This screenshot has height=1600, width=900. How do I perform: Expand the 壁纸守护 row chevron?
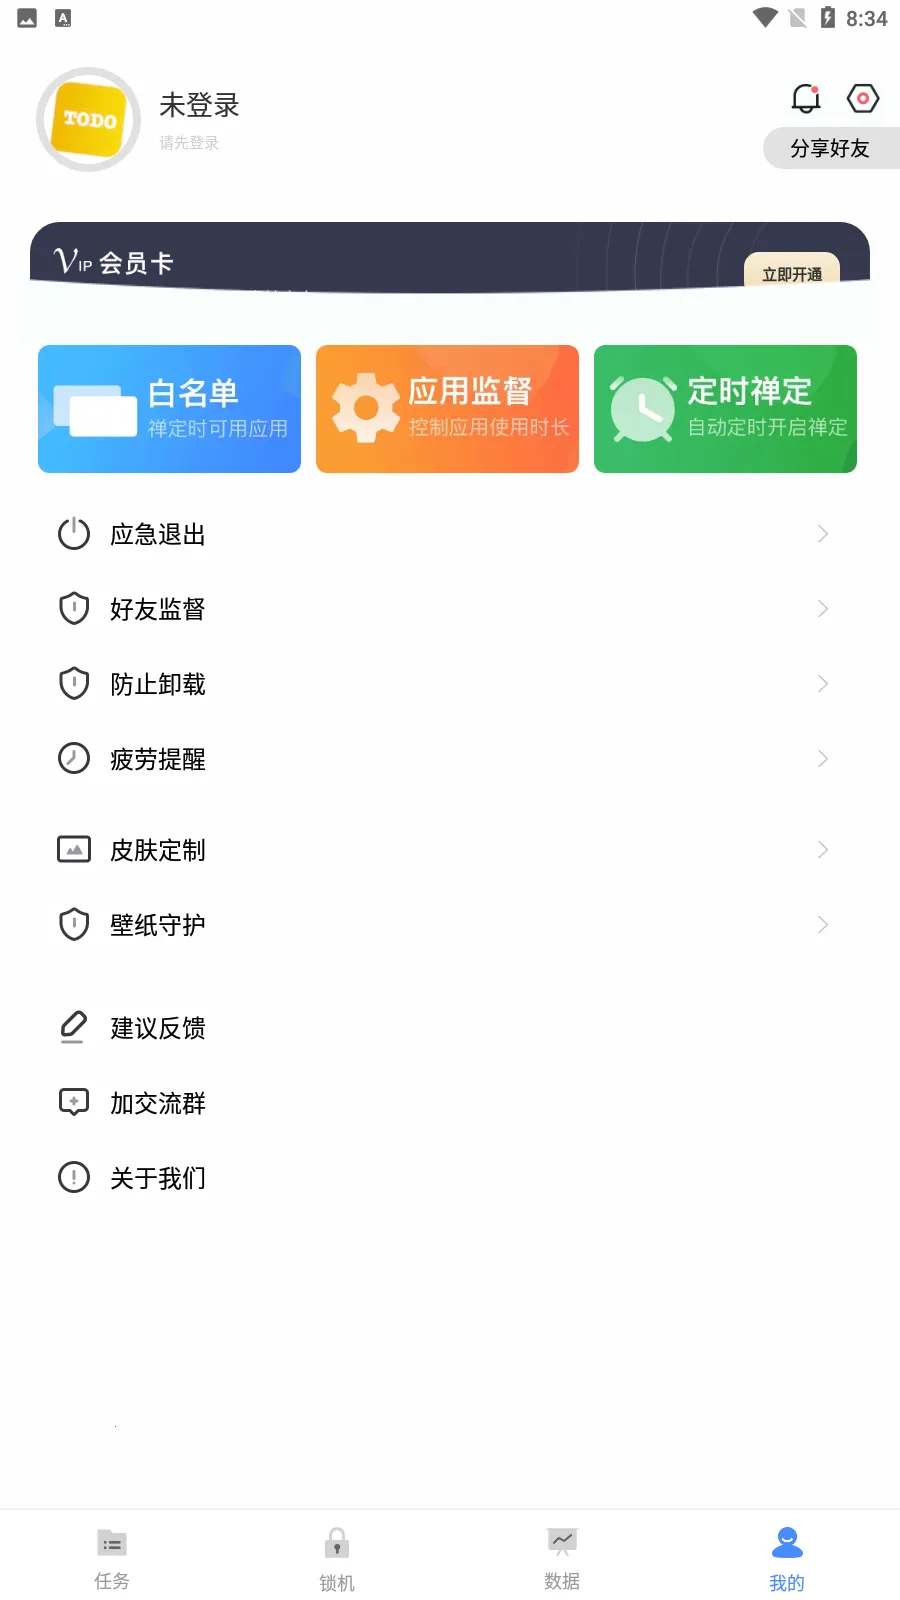pos(822,925)
